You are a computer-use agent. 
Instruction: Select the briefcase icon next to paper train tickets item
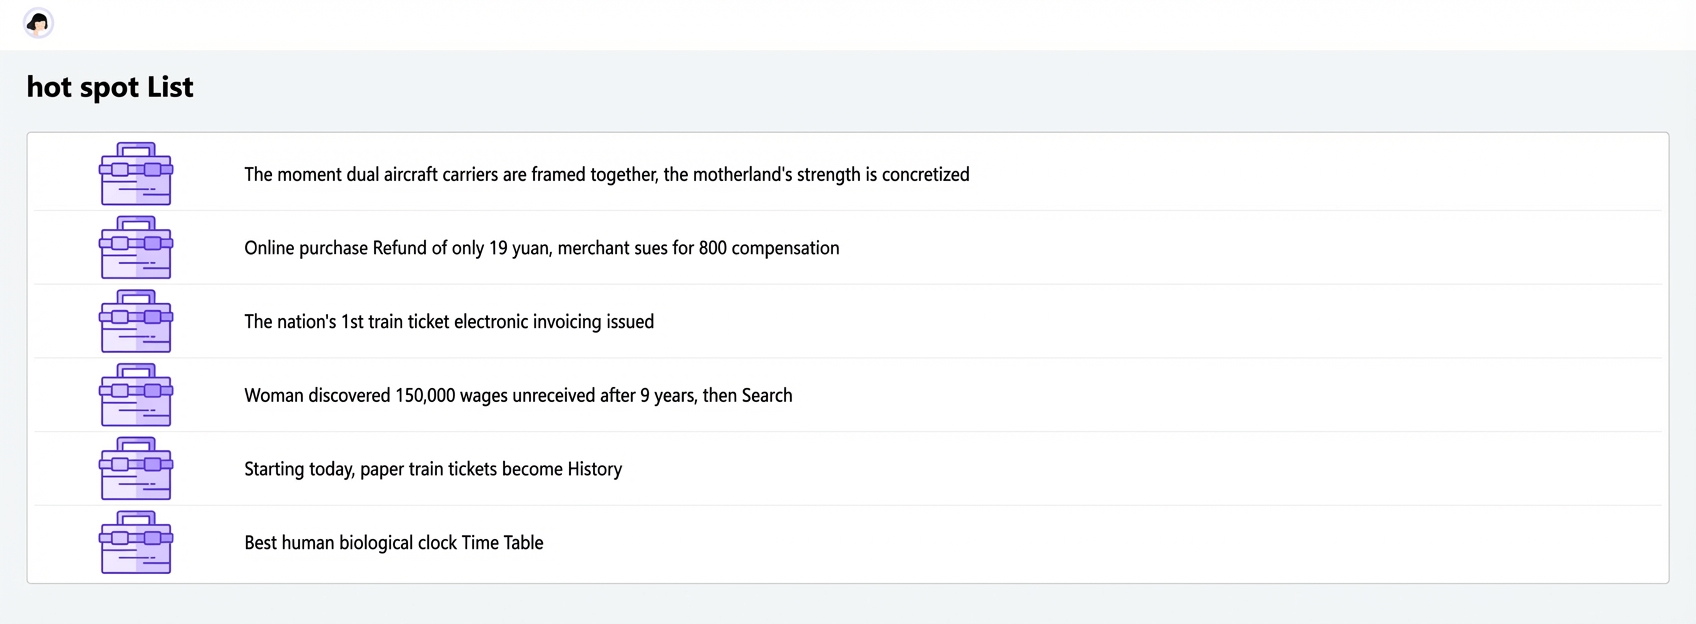[x=136, y=469]
